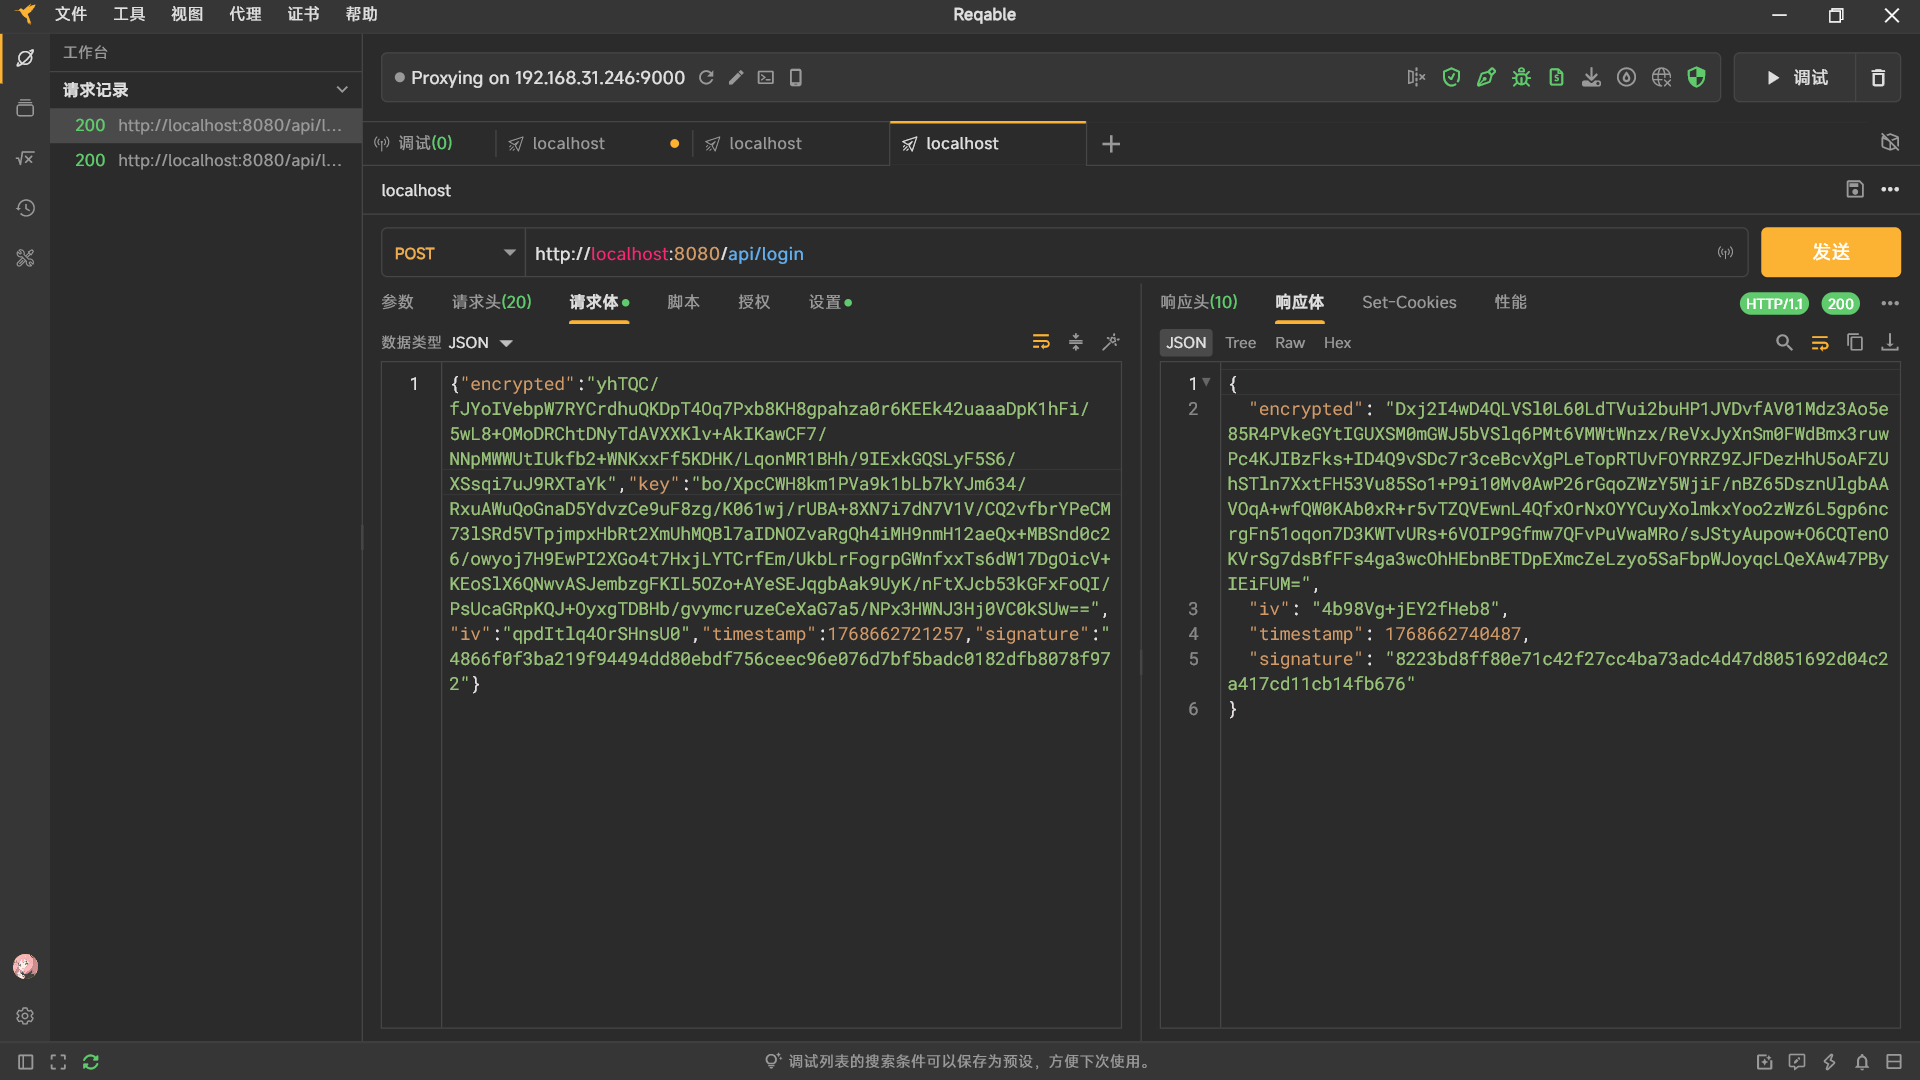
Task: Click the trash icon beside 调试
Action: click(x=1878, y=78)
